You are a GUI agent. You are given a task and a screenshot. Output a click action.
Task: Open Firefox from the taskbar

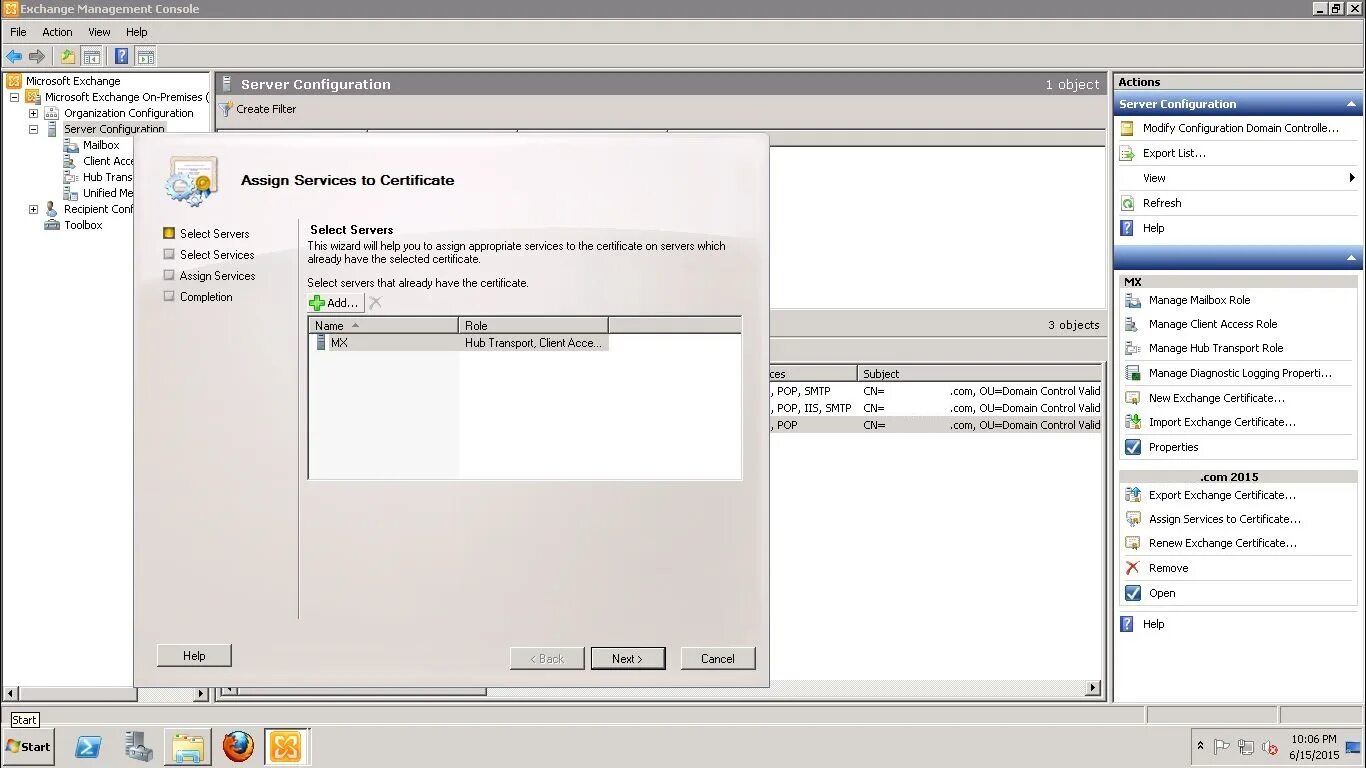coord(238,746)
